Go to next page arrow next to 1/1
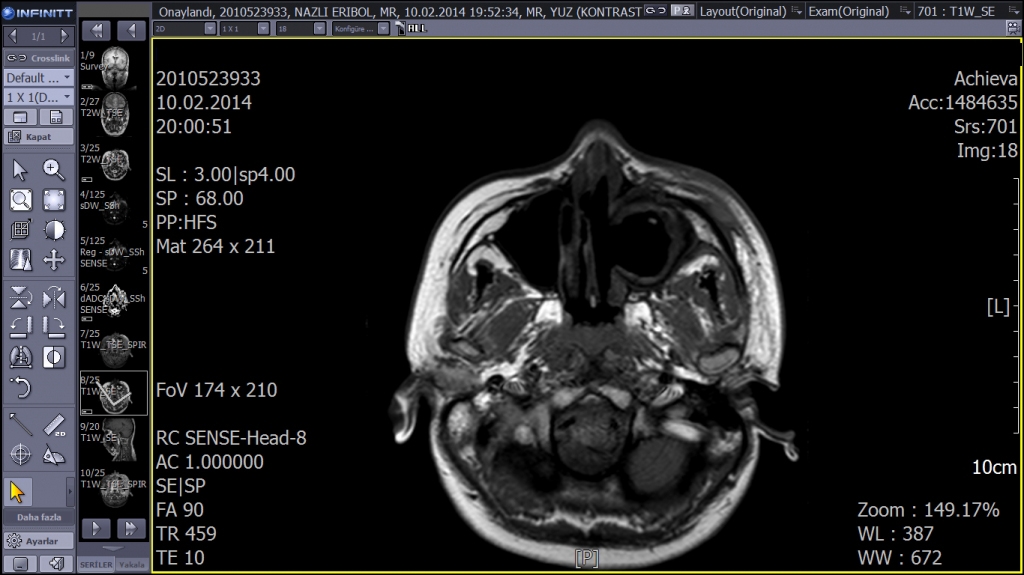Image resolution: width=1024 pixels, height=575 pixels. tap(64, 36)
